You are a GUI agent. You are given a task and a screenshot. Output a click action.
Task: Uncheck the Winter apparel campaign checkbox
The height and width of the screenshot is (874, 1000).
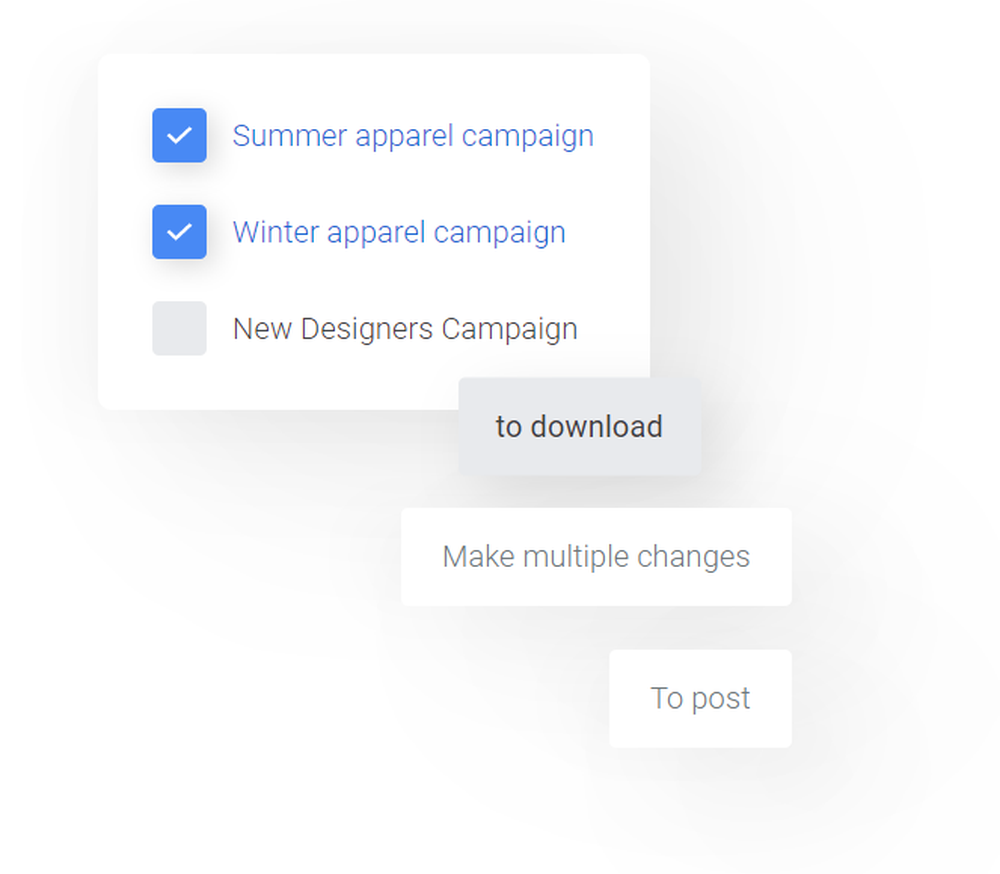coord(179,232)
